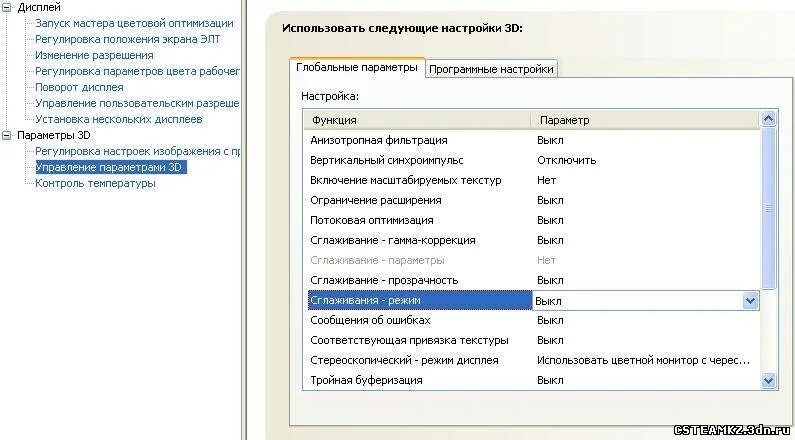Click the Функция column header

417,120
